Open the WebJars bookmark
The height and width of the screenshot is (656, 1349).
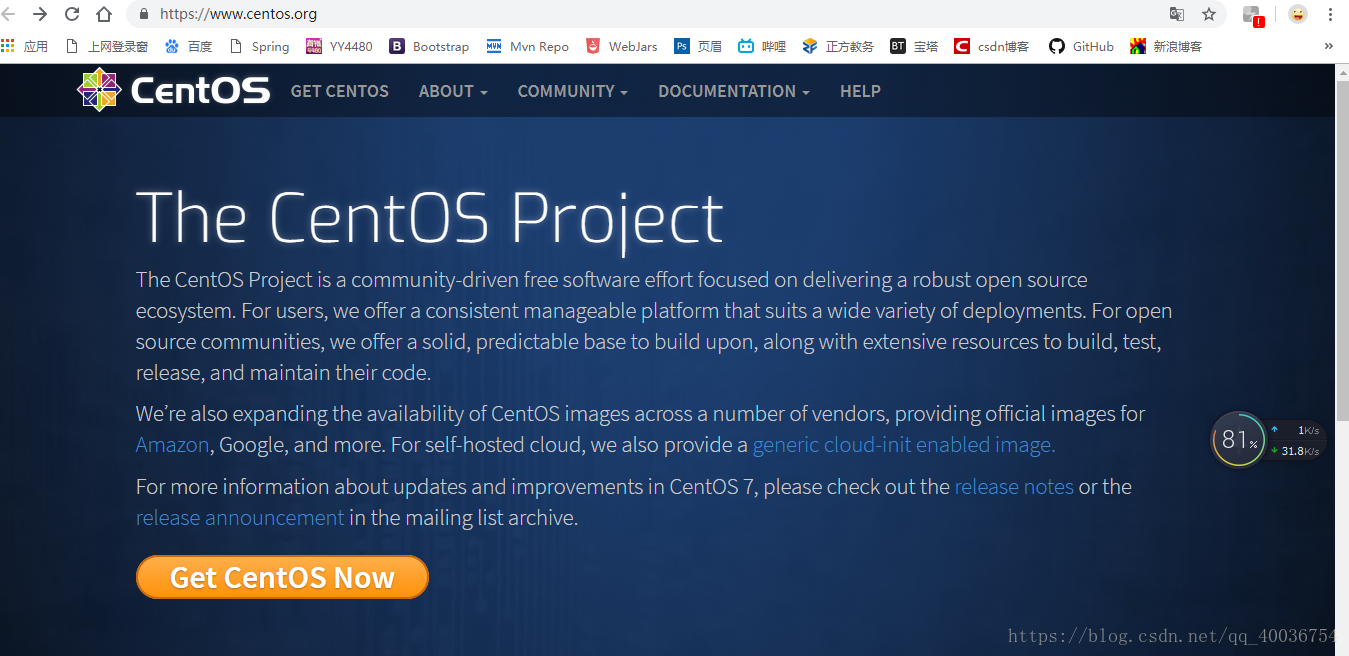pos(622,46)
